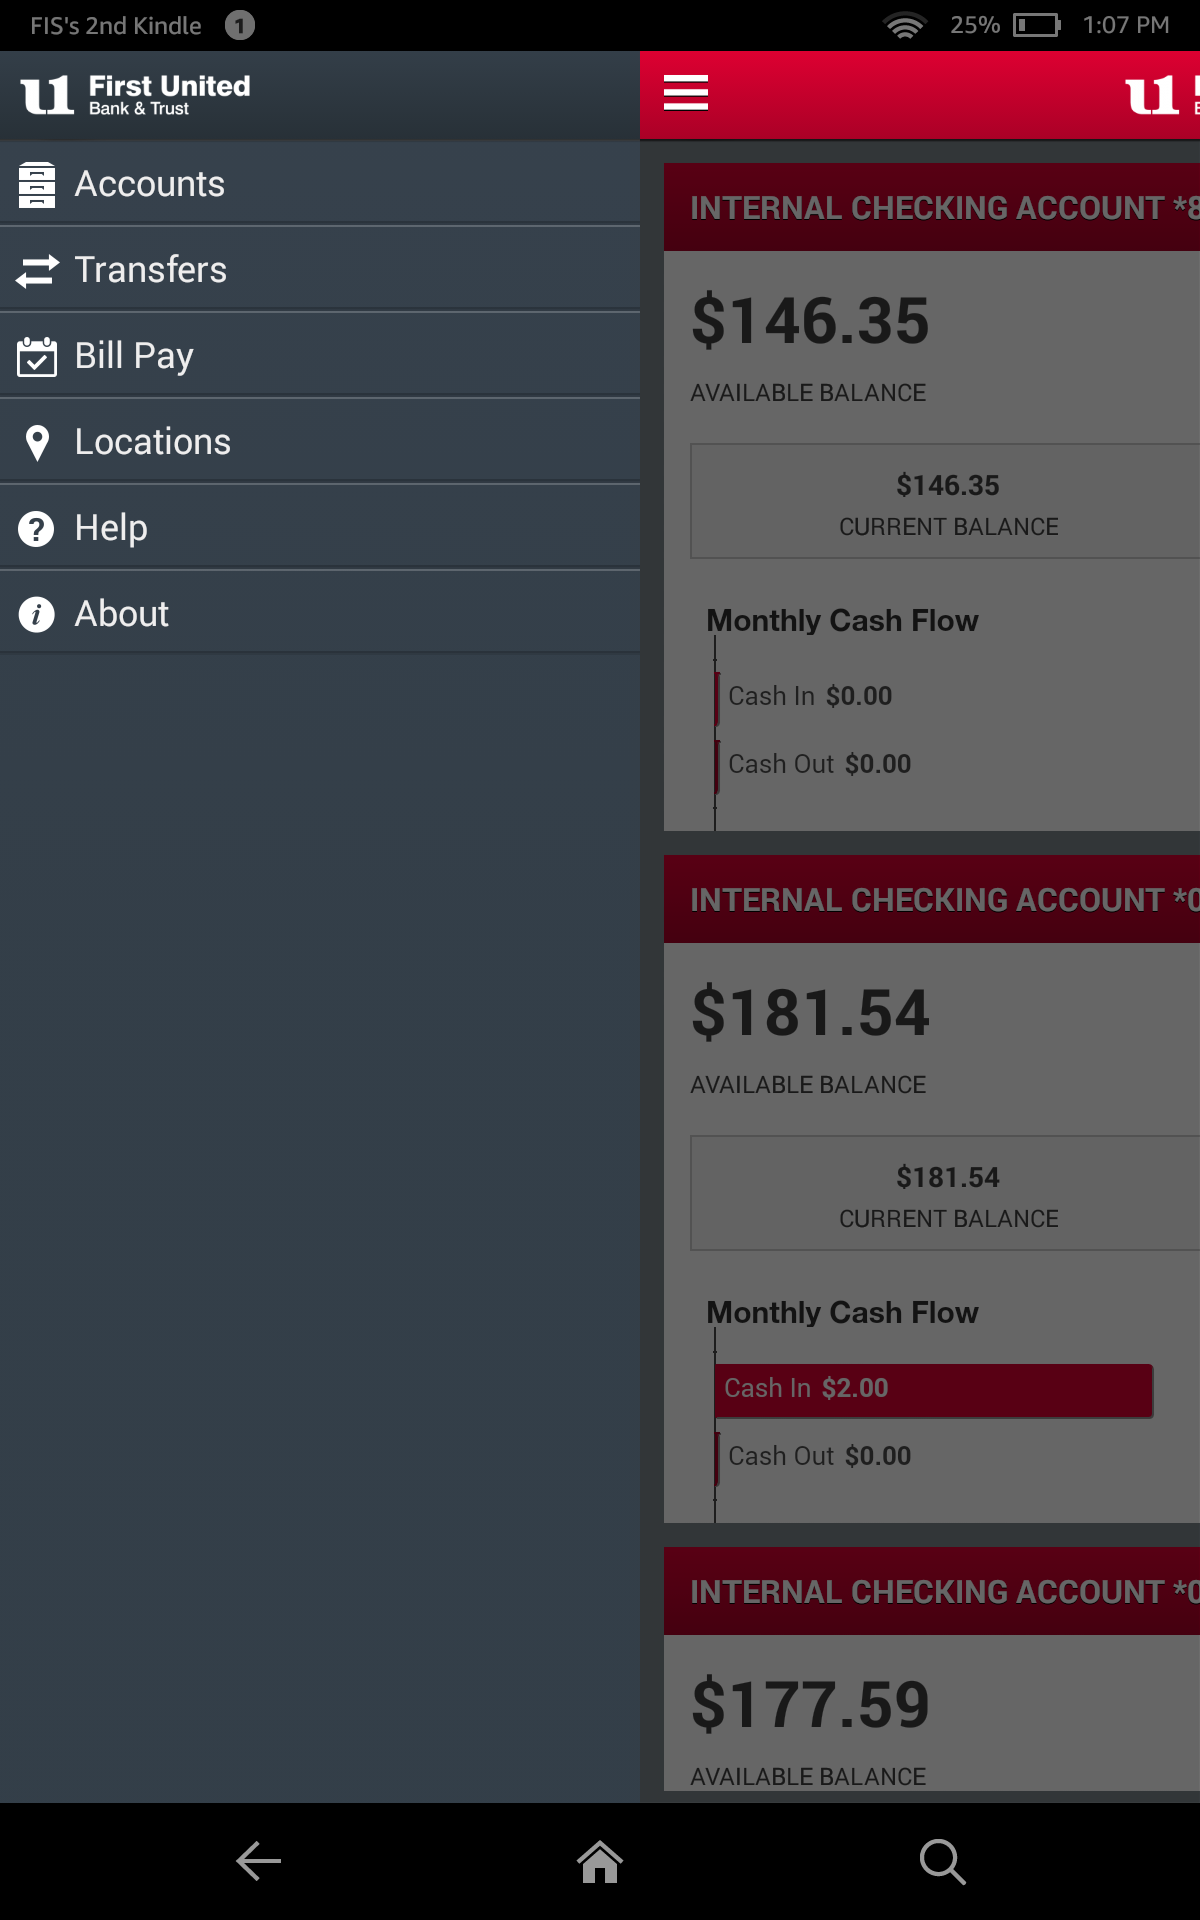Tap the Bill Pay calendar icon
Viewport: 1200px width, 1920px height.
coord(37,356)
